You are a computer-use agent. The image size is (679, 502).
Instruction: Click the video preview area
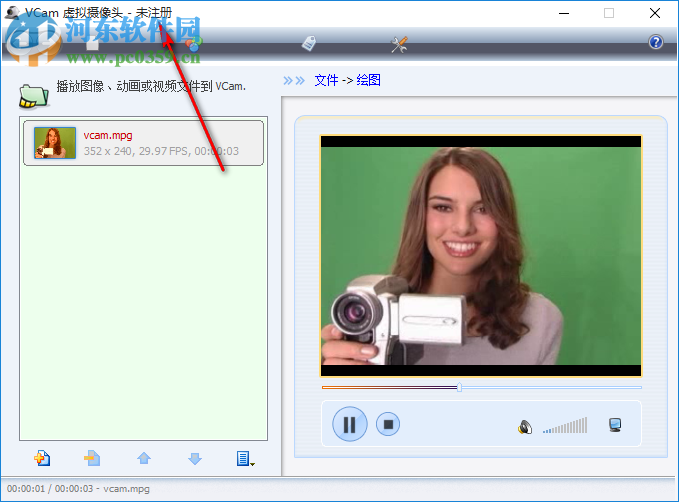(x=480, y=256)
